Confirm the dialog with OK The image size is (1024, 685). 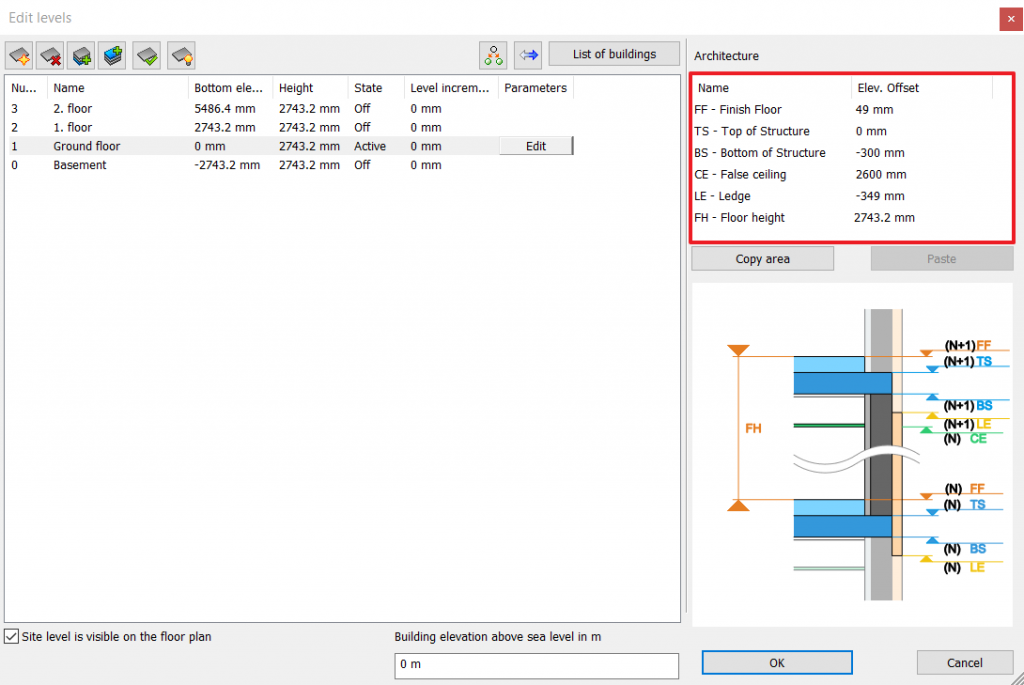(776, 662)
